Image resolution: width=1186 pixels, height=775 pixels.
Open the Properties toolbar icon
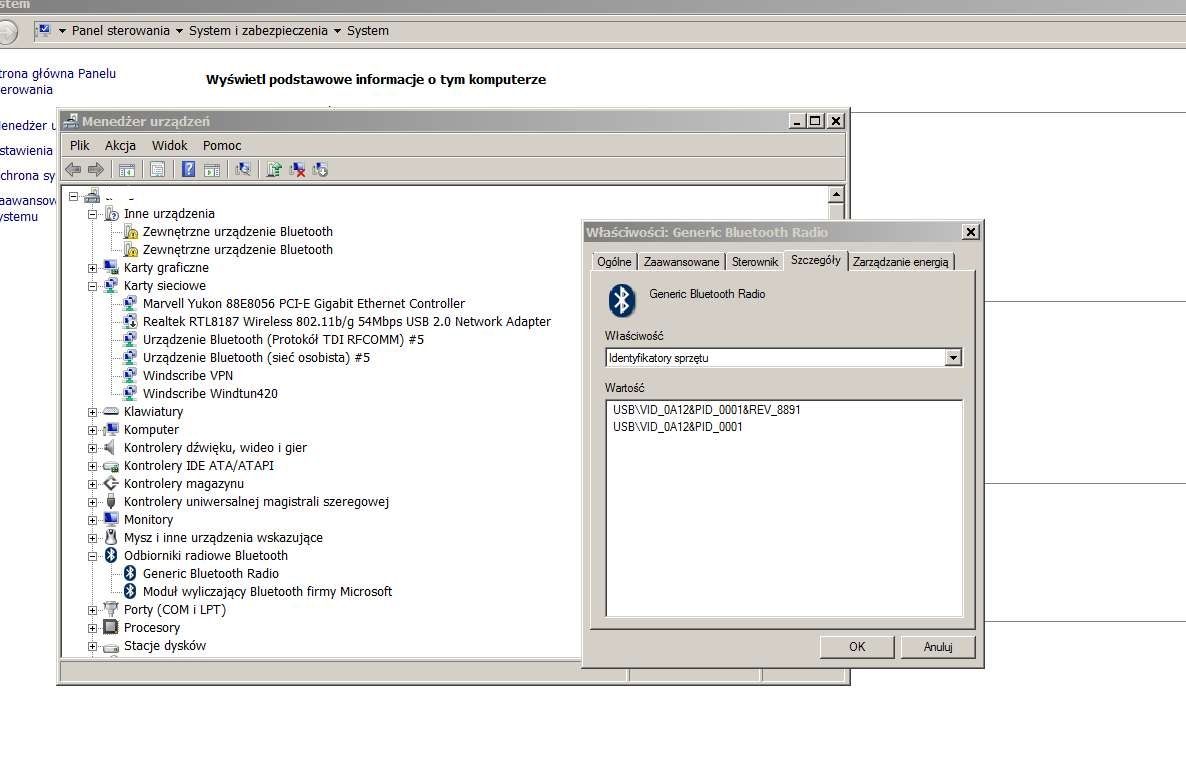(157, 169)
